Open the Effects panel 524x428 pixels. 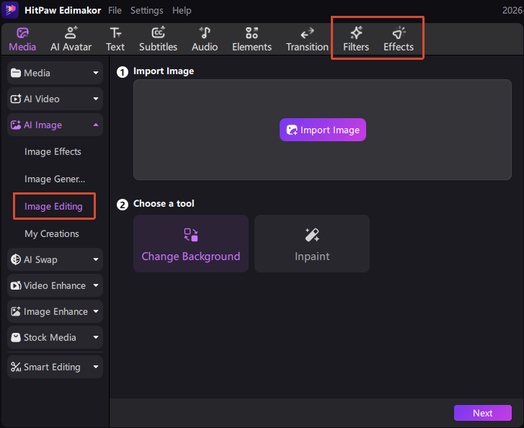pos(398,39)
